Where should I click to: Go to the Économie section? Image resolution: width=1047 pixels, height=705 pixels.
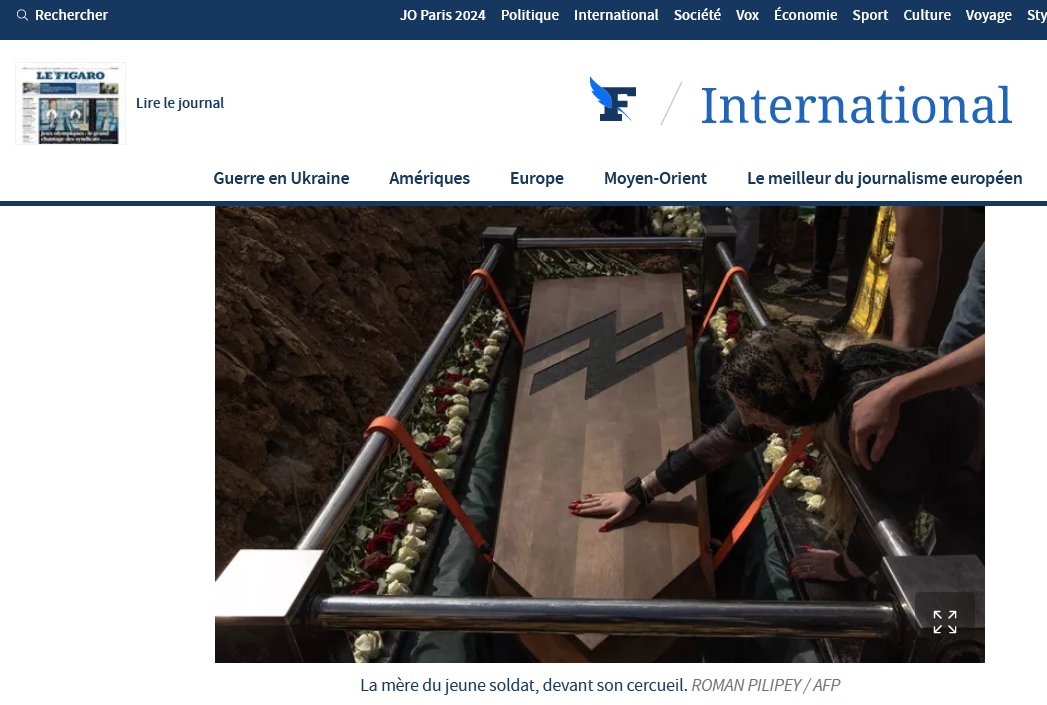pyautogui.click(x=805, y=15)
